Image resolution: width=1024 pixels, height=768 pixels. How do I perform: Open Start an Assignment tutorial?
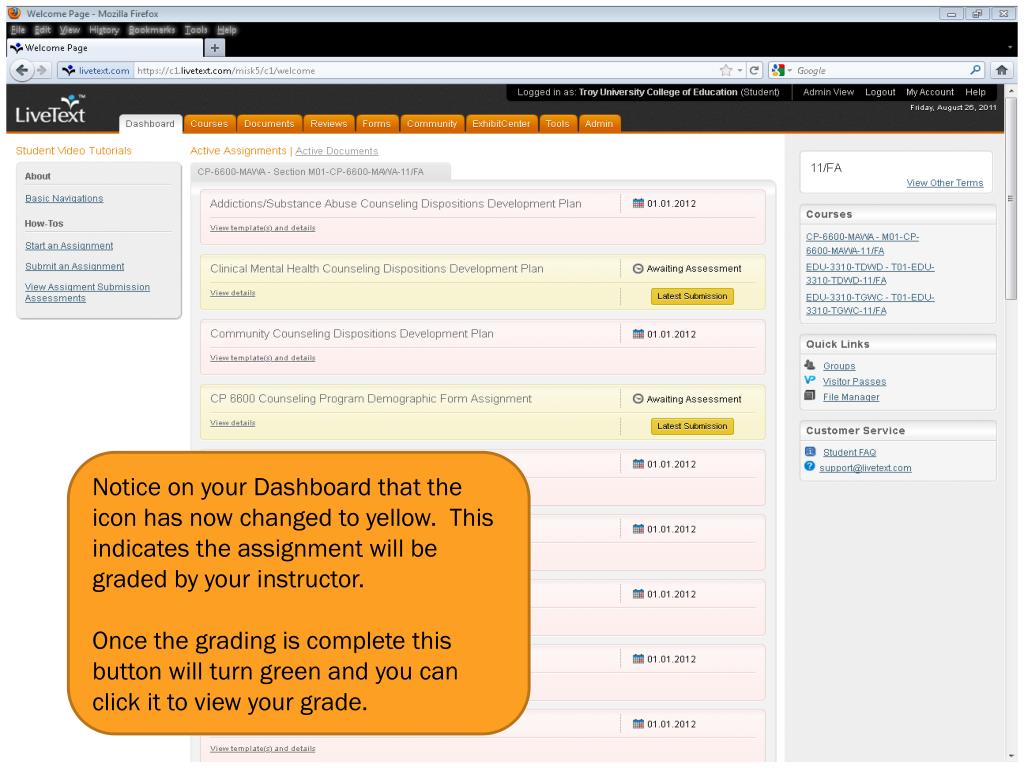[x=69, y=246]
